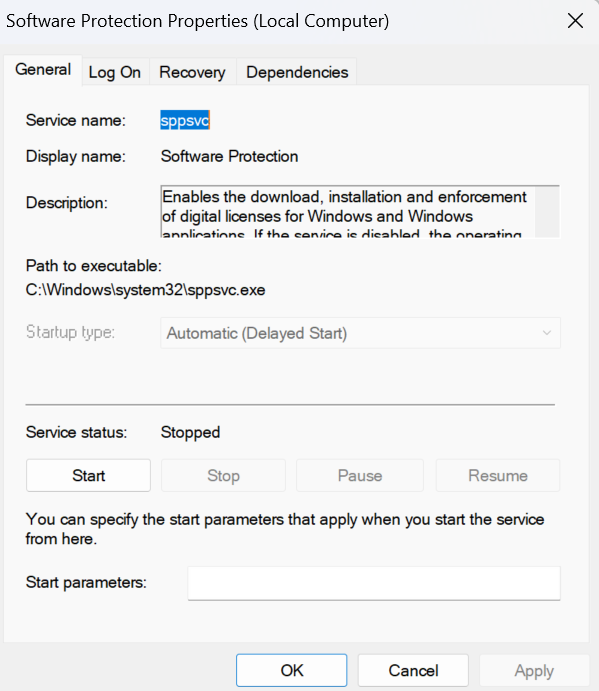
Task: Open the Recovery tab
Action: [192, 72]
